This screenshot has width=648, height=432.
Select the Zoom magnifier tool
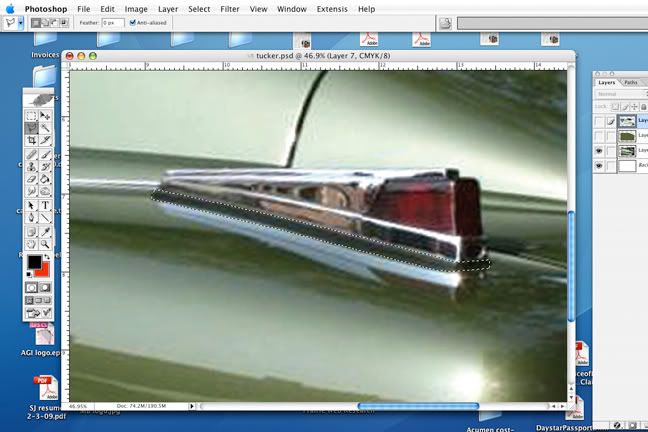45,244
